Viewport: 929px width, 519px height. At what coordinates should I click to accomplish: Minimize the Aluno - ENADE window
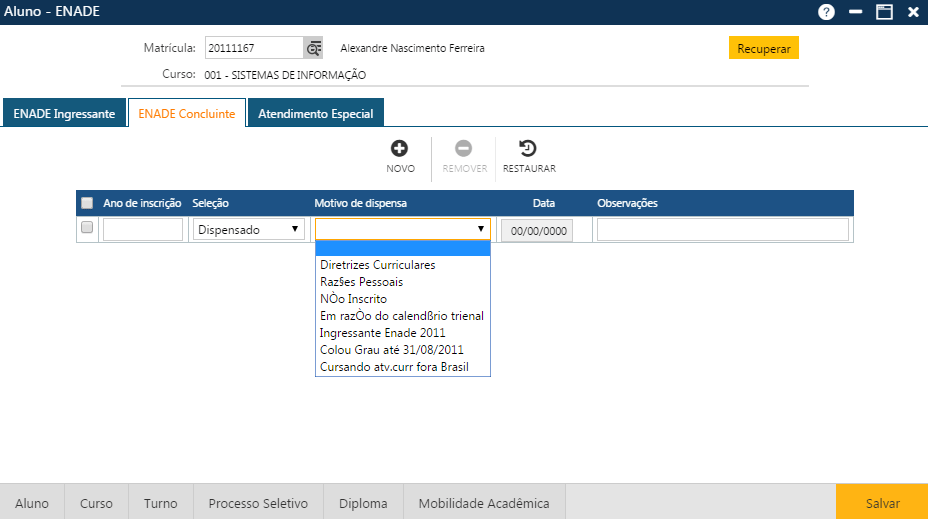point(855,12)
